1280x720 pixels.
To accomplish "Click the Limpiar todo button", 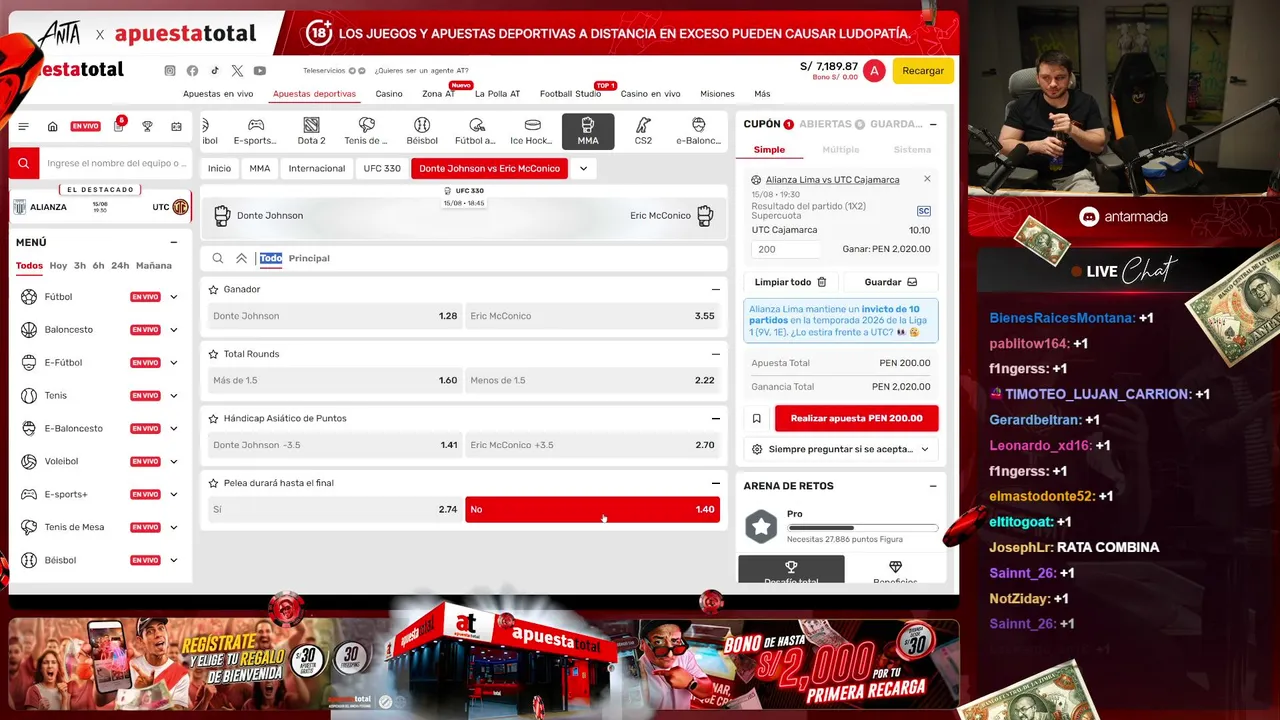I will click(790, 282).
